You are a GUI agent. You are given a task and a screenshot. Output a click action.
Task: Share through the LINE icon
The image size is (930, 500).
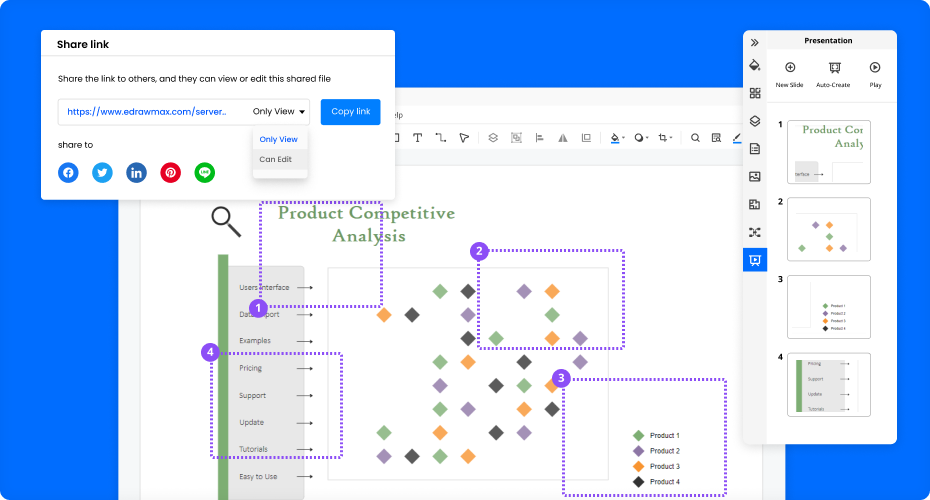205,172
